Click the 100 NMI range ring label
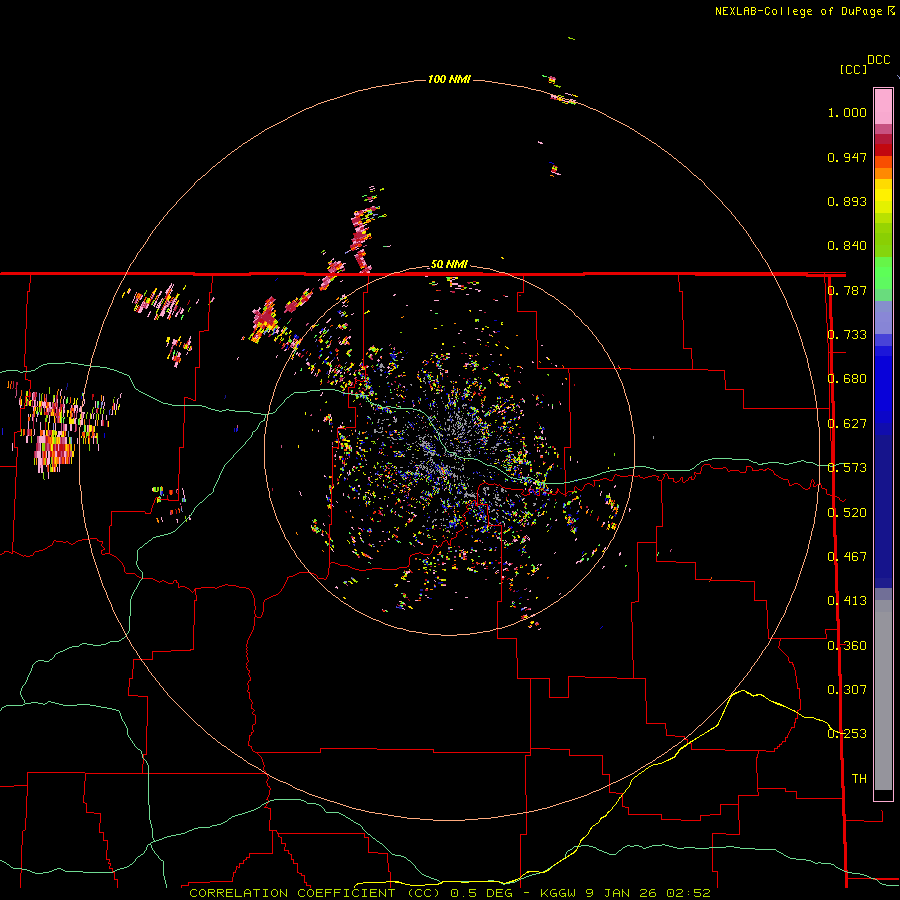Viewport: 900px width, 900px height. point(449,79)
